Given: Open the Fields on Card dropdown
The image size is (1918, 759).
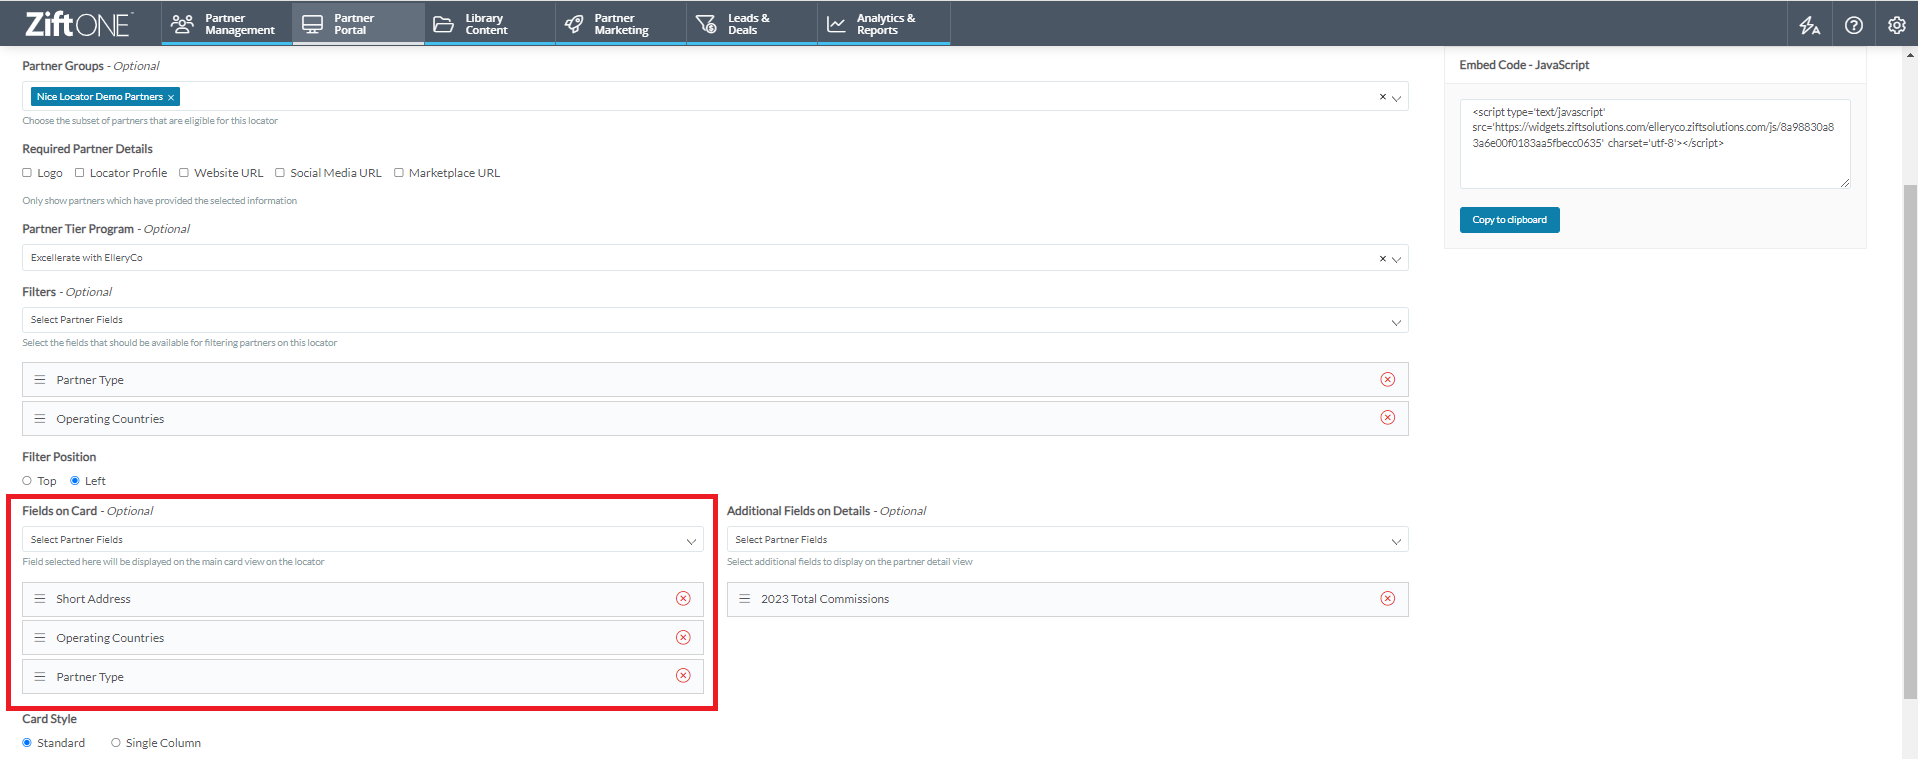Looking at the screenshot, I should (x=363, y=540).
